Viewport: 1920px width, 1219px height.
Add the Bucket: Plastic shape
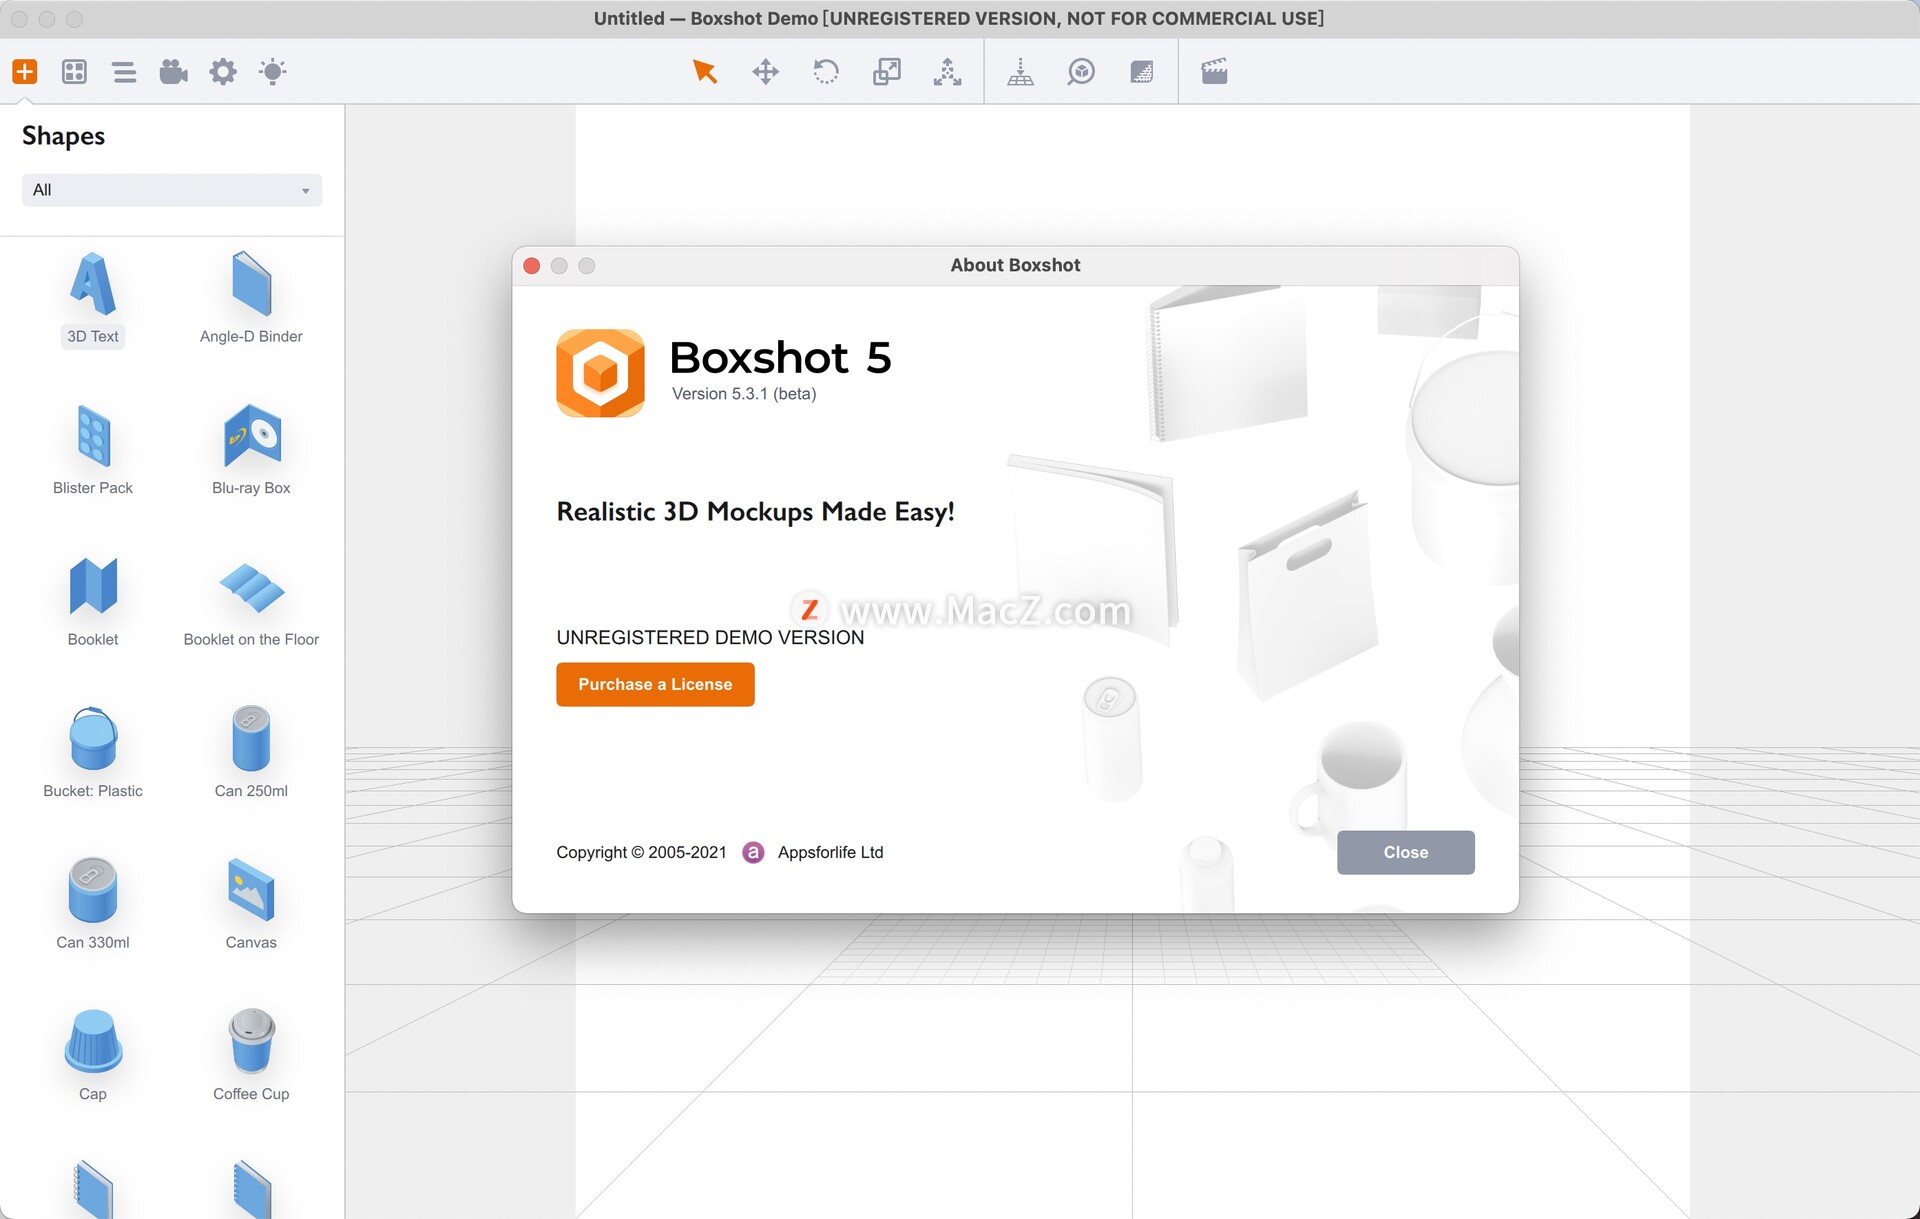pyautogui.click(x=93, y=752)
